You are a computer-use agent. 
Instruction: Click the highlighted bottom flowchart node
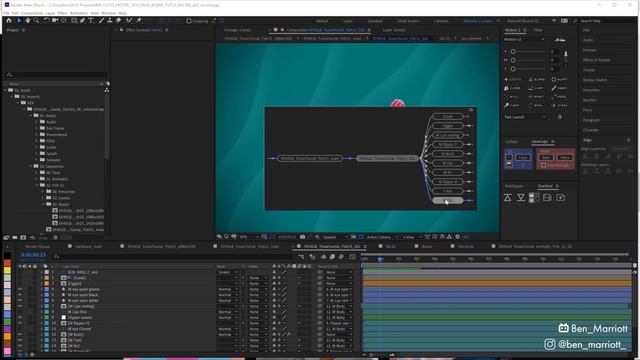coord(448,200)
